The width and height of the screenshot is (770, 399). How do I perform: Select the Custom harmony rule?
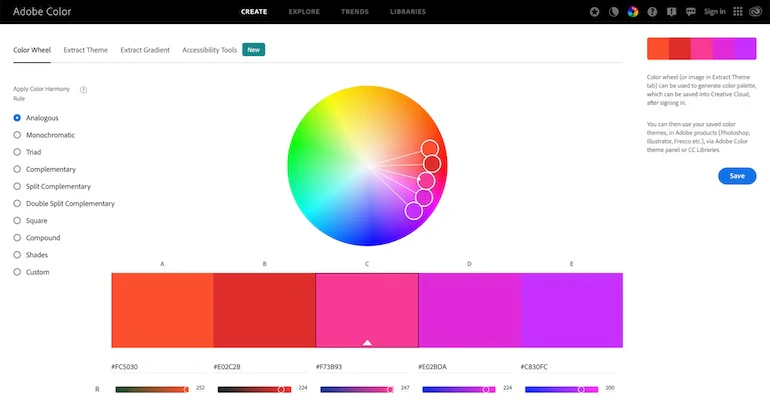coord(17,272)
